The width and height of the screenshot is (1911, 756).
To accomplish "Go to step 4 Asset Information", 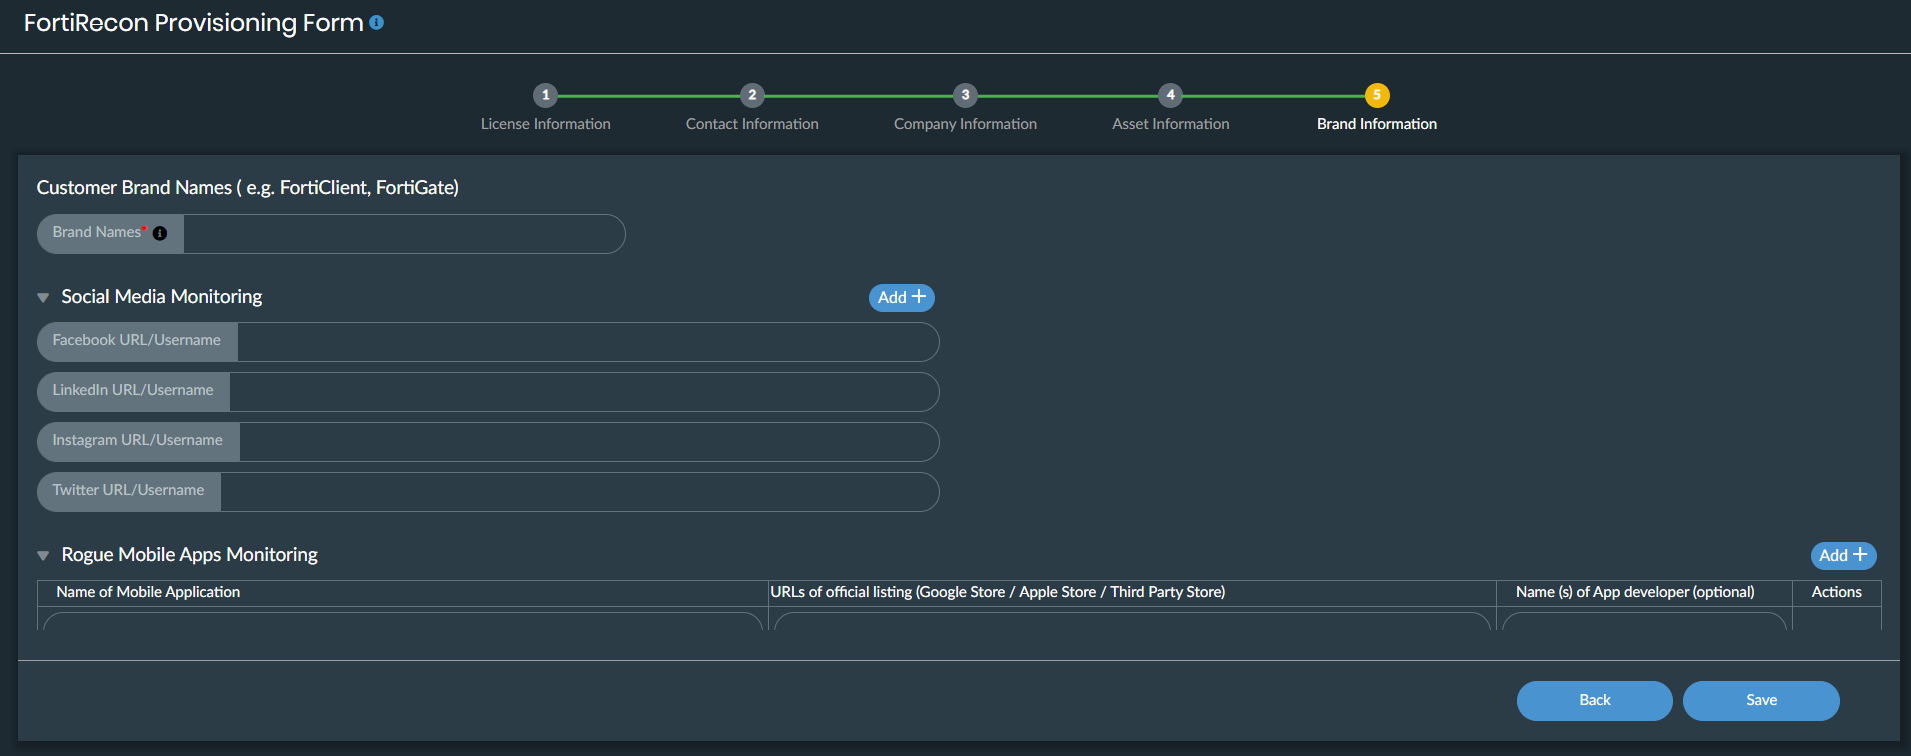I will (1170, 95).
